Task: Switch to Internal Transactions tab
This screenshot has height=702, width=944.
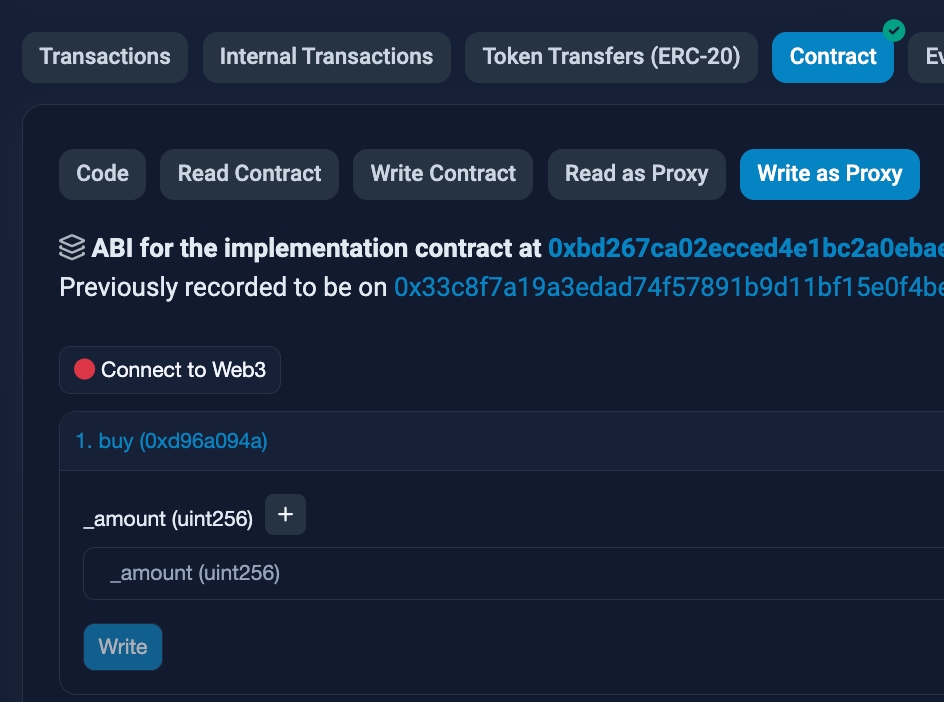Action: click(x=326, y=57)
